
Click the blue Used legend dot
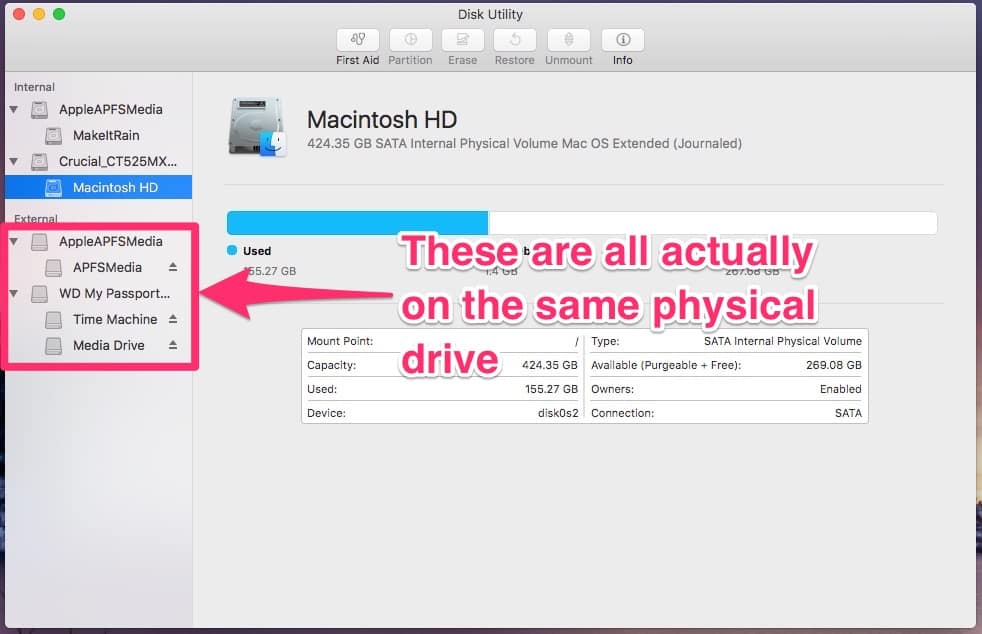232,251
